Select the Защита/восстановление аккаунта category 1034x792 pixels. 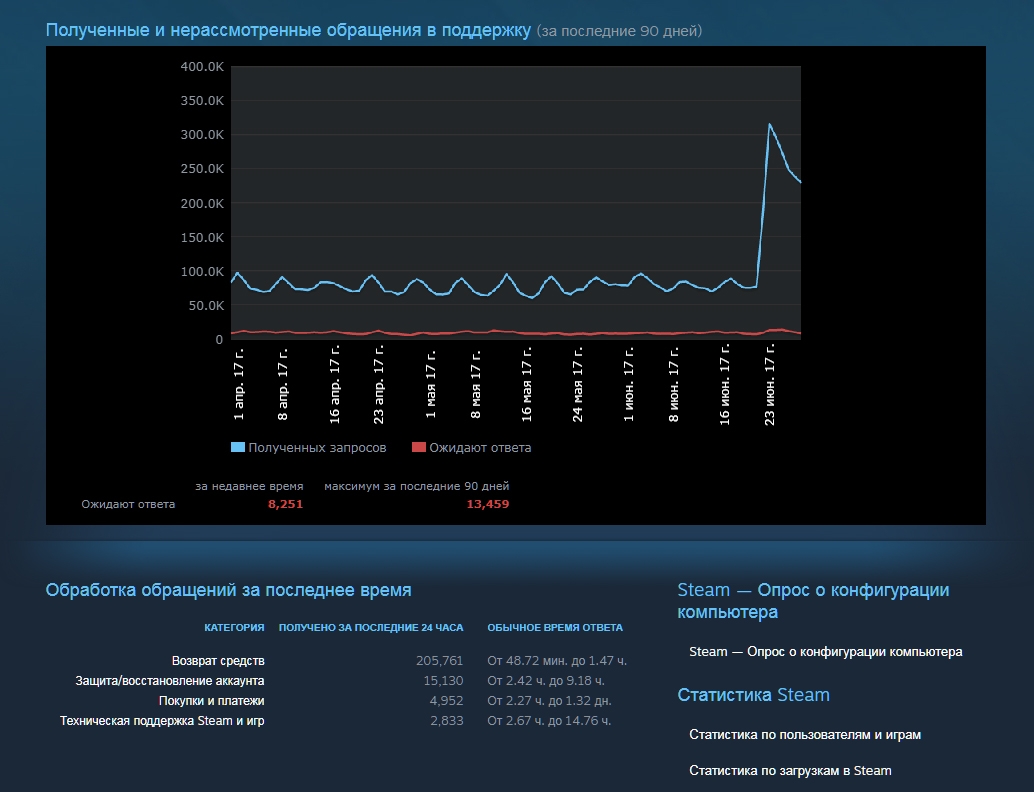(170, 681)
